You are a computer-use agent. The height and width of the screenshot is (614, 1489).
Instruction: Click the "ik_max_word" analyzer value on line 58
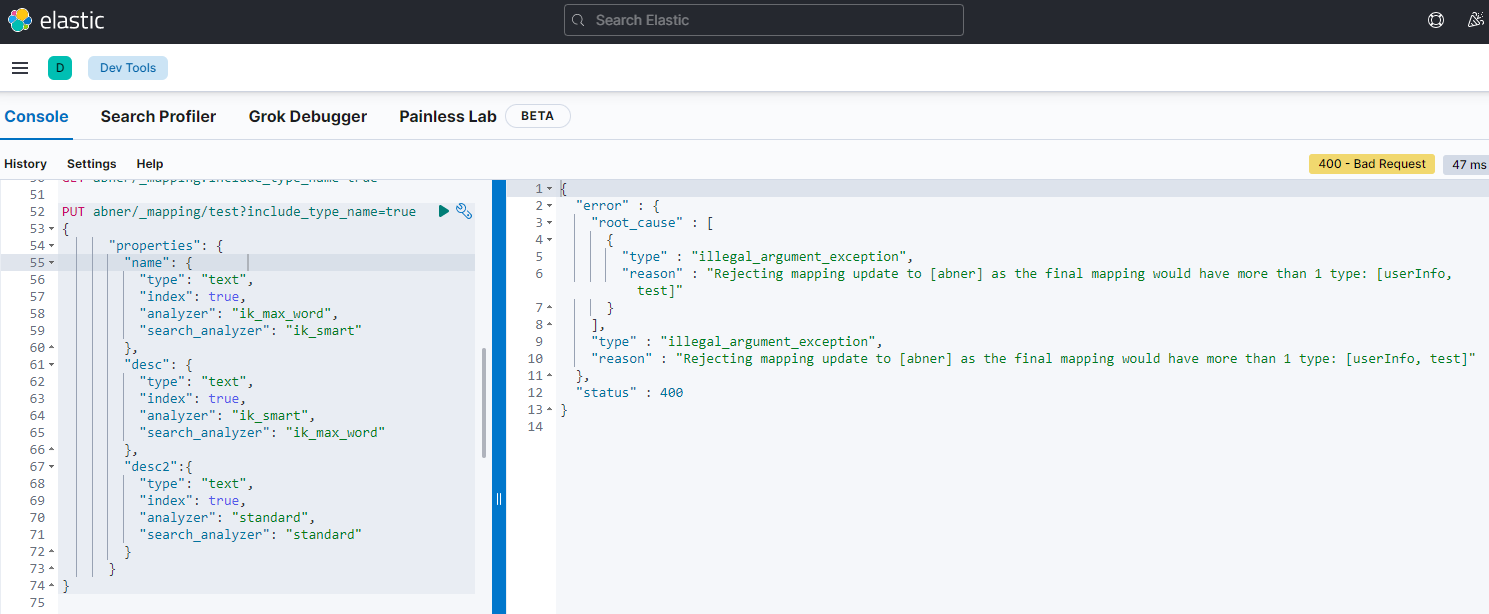[x=285, y=314]
